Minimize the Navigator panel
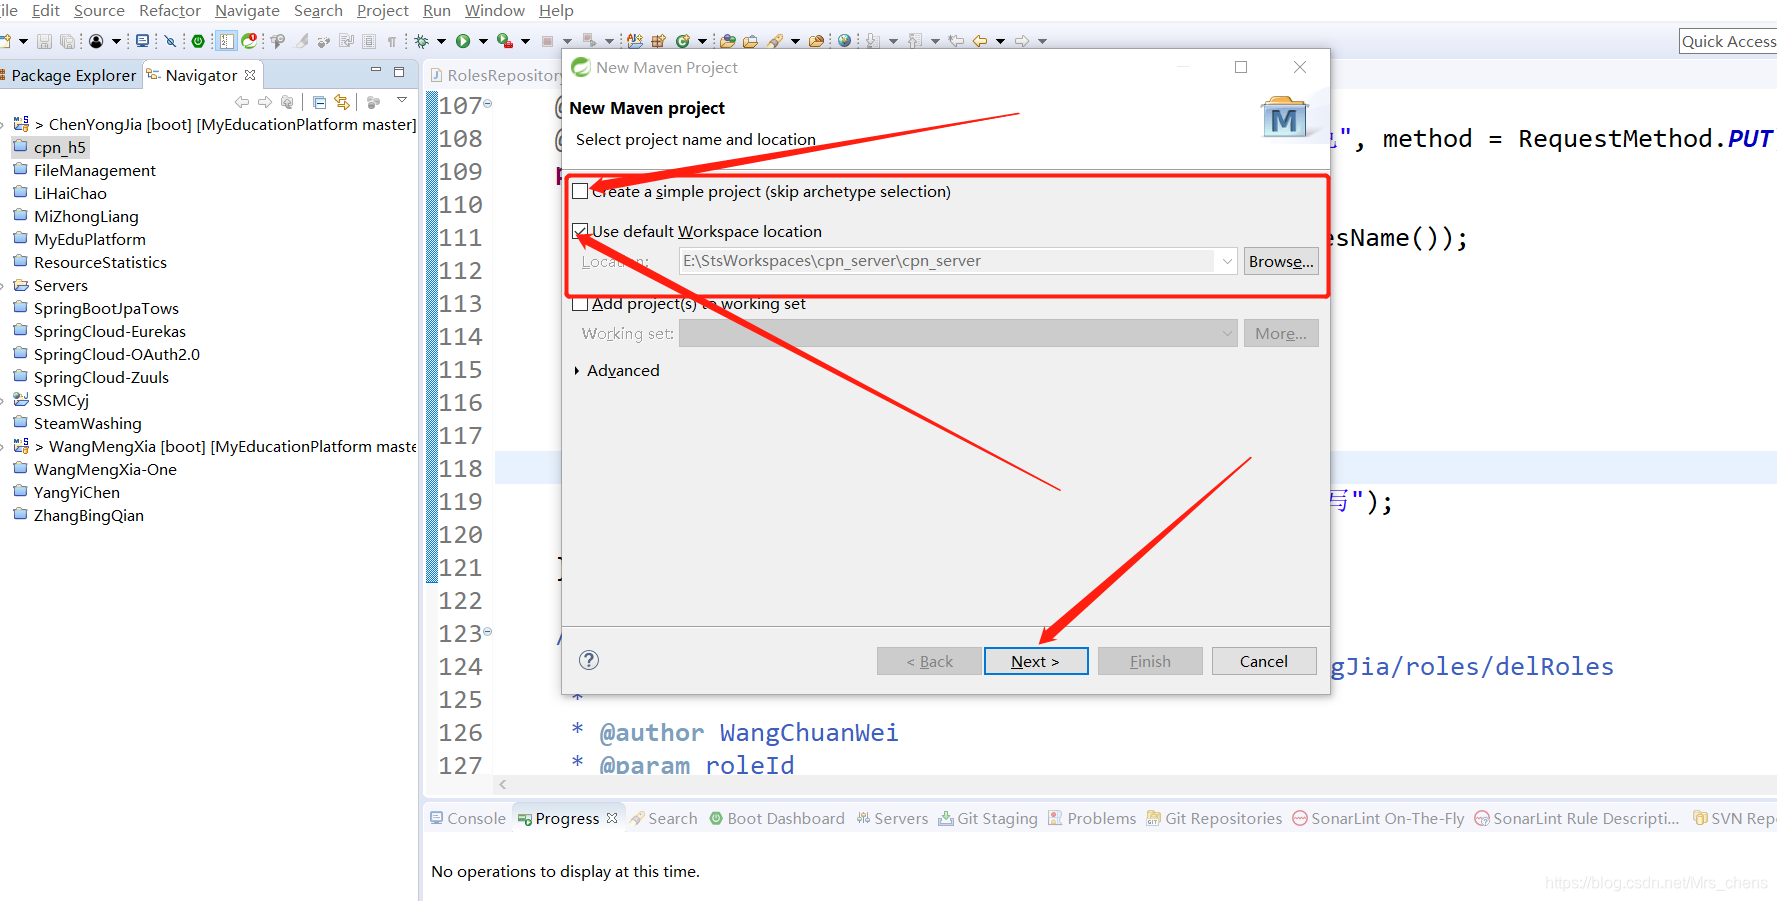This screenshot has height=901, width=1777. 376,71
